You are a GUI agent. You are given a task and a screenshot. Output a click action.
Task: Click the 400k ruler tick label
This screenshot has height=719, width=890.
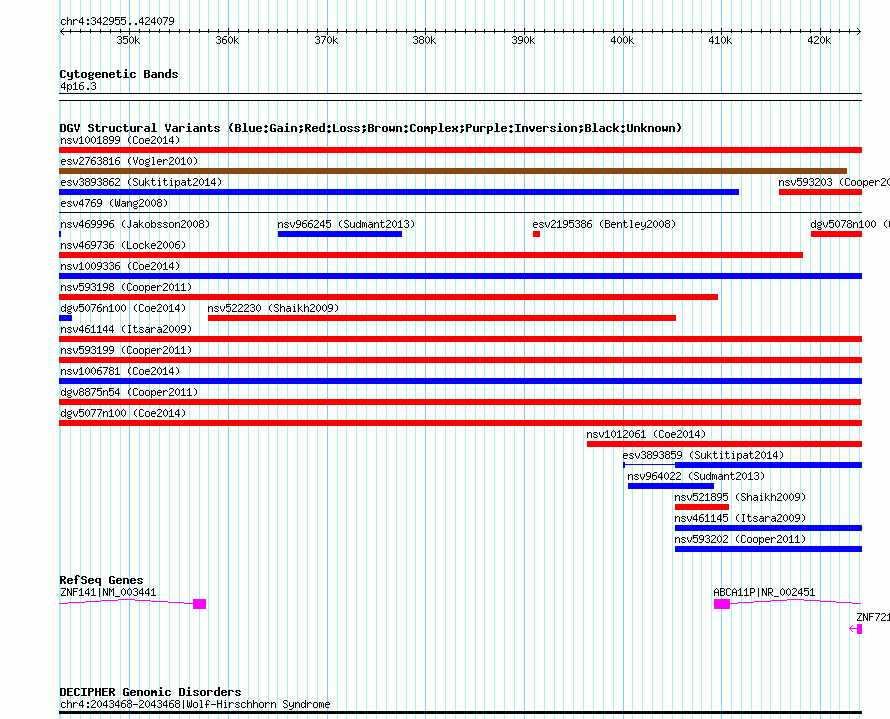click(622, 40)
